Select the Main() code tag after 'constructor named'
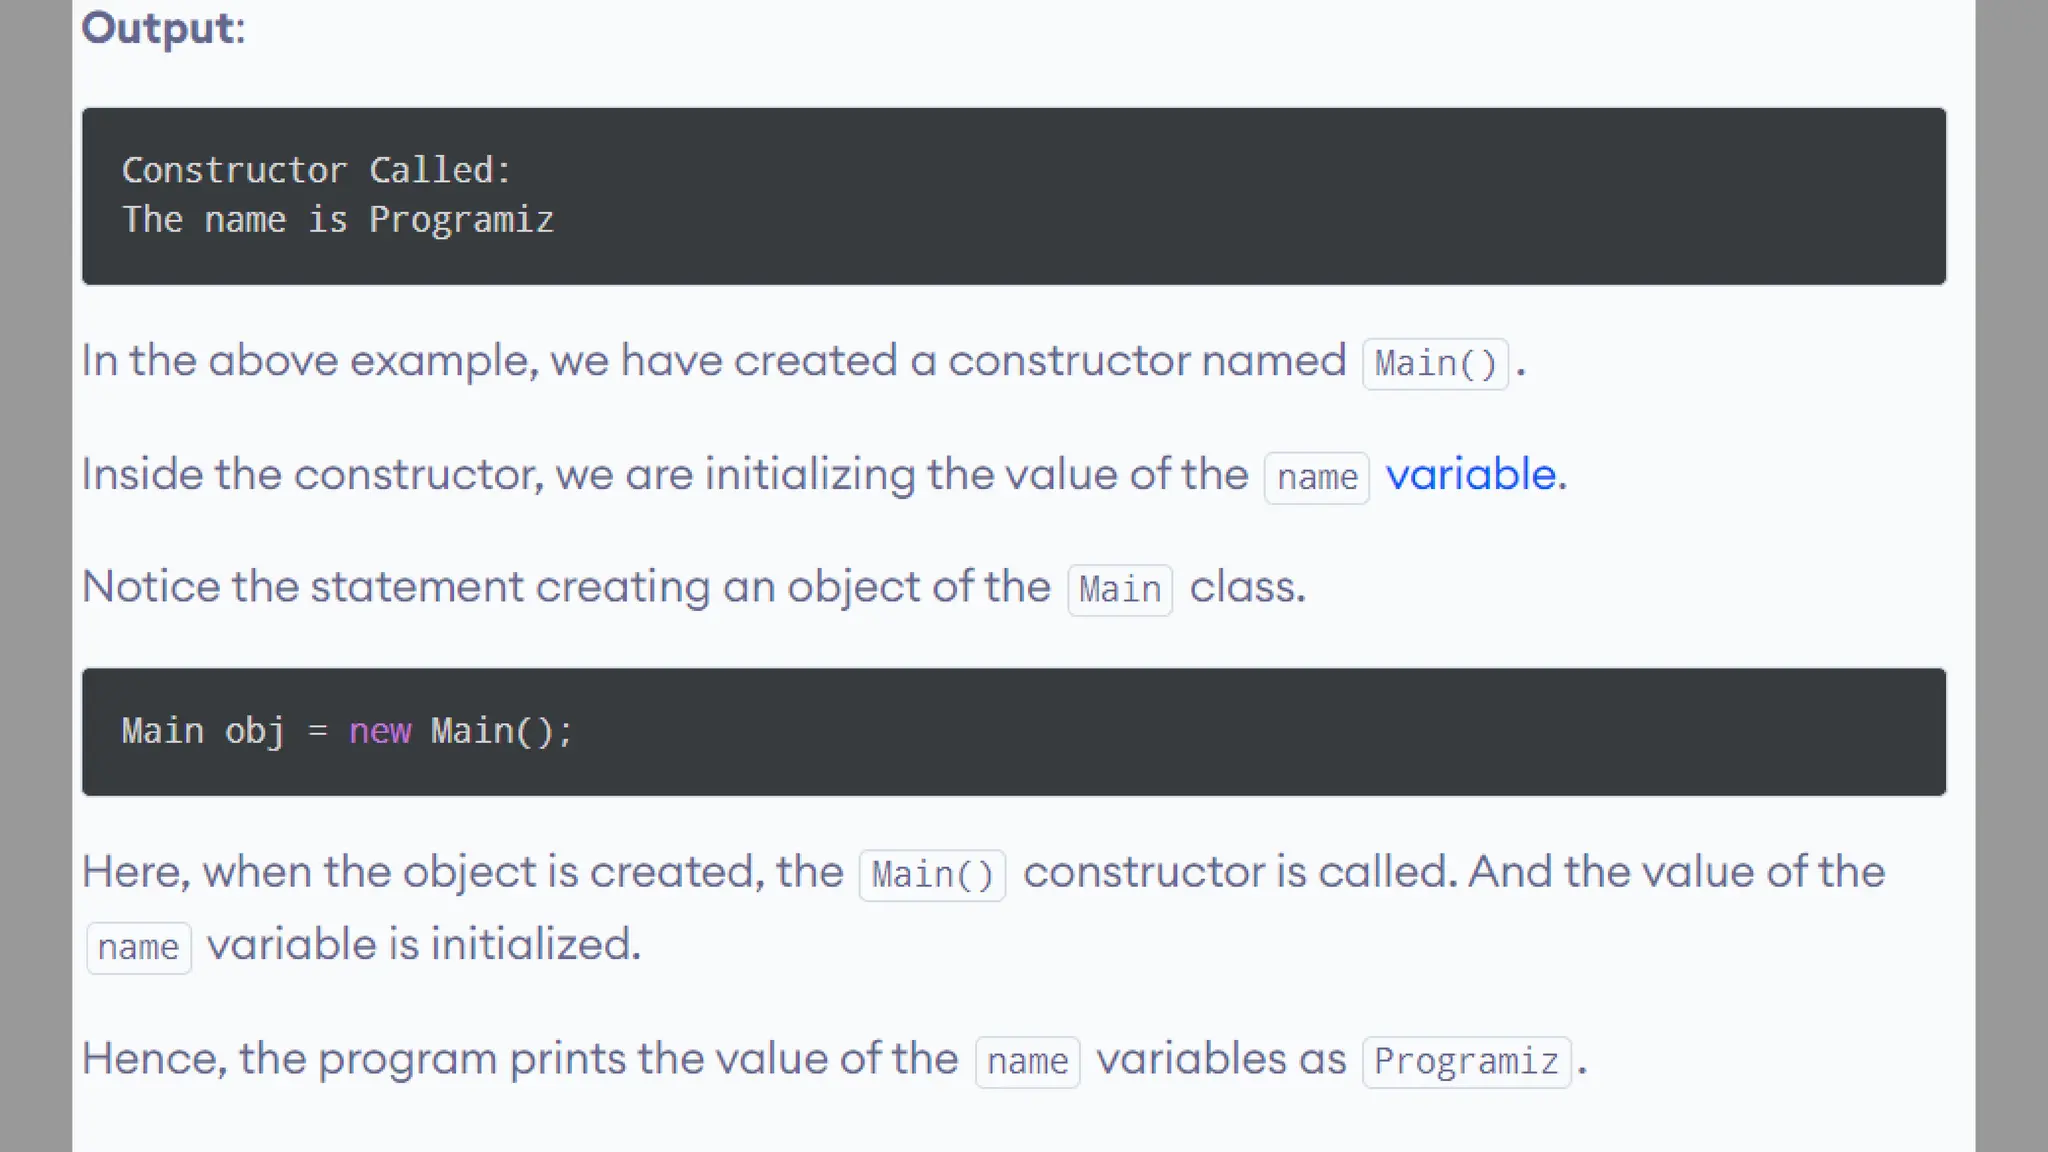 pyautogui.click(x=1435, y=363)
